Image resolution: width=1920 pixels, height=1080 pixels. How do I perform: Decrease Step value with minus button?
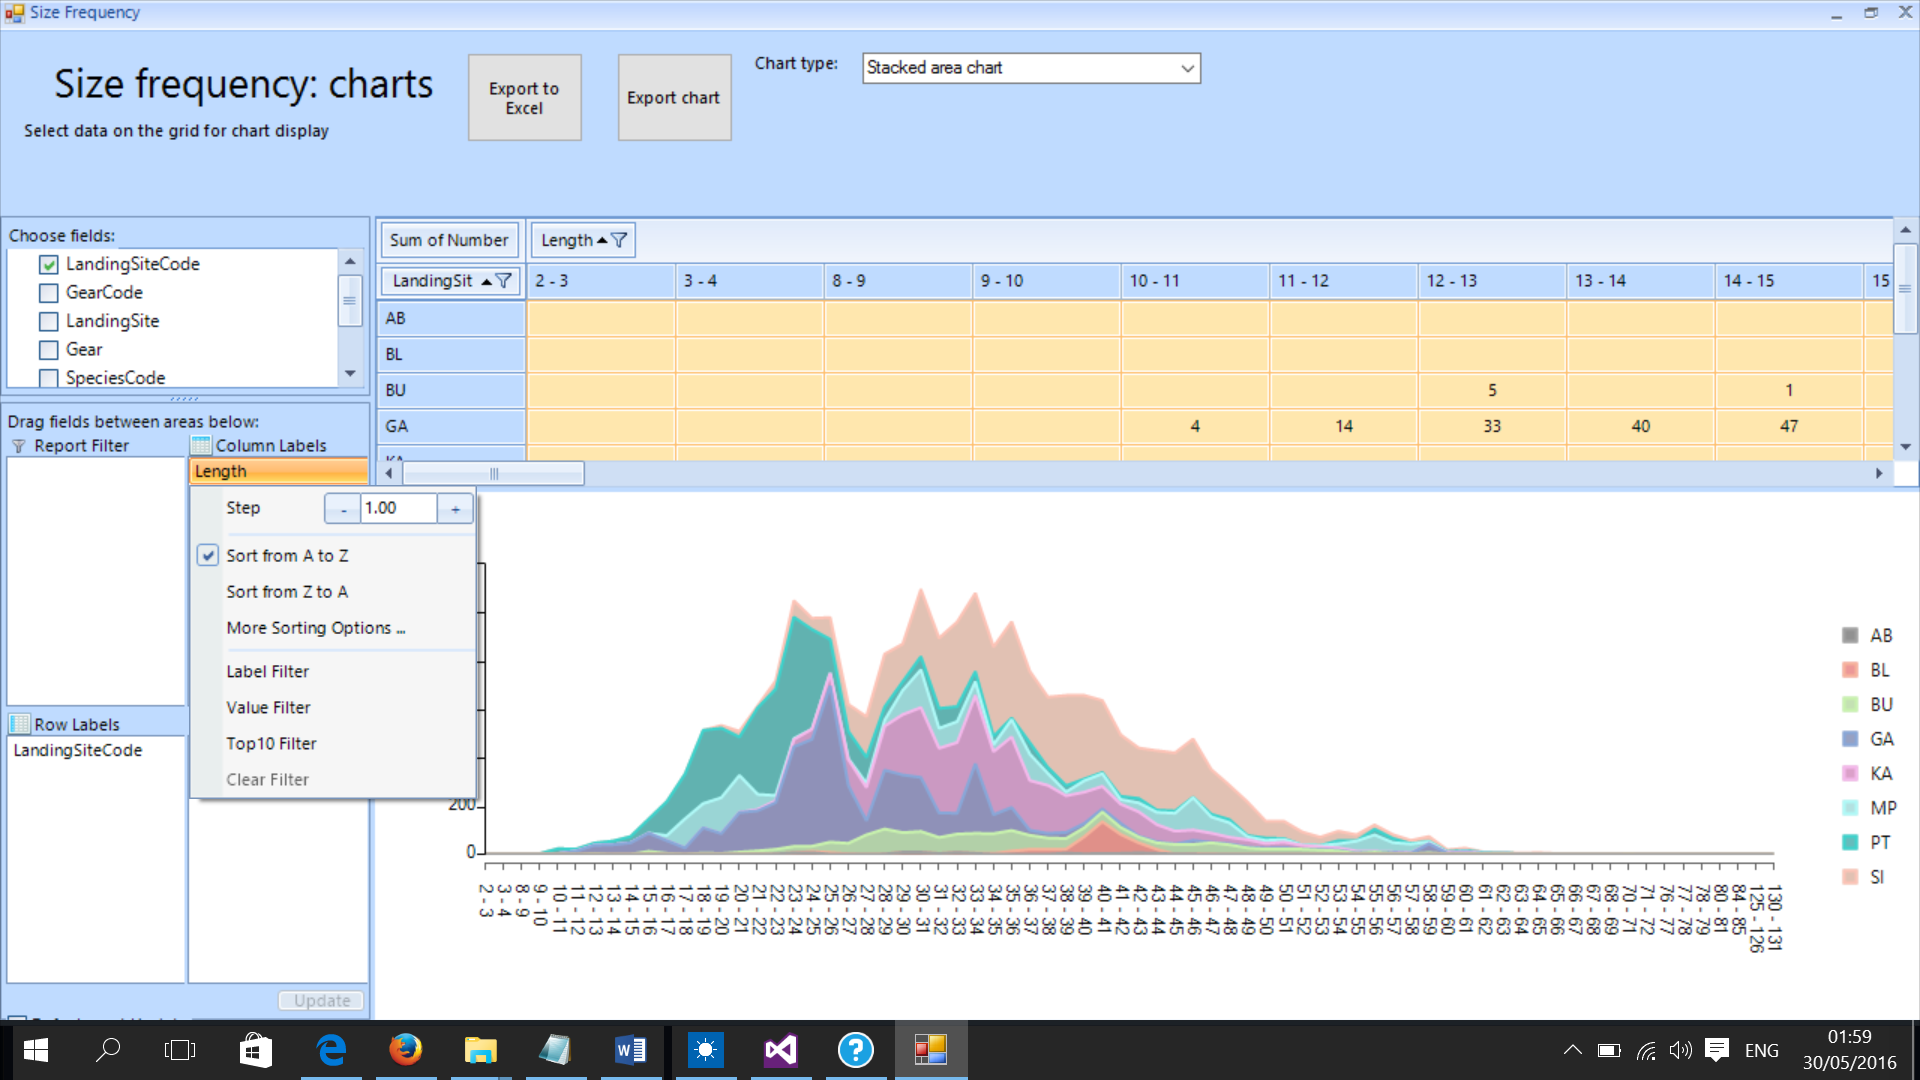343,509
